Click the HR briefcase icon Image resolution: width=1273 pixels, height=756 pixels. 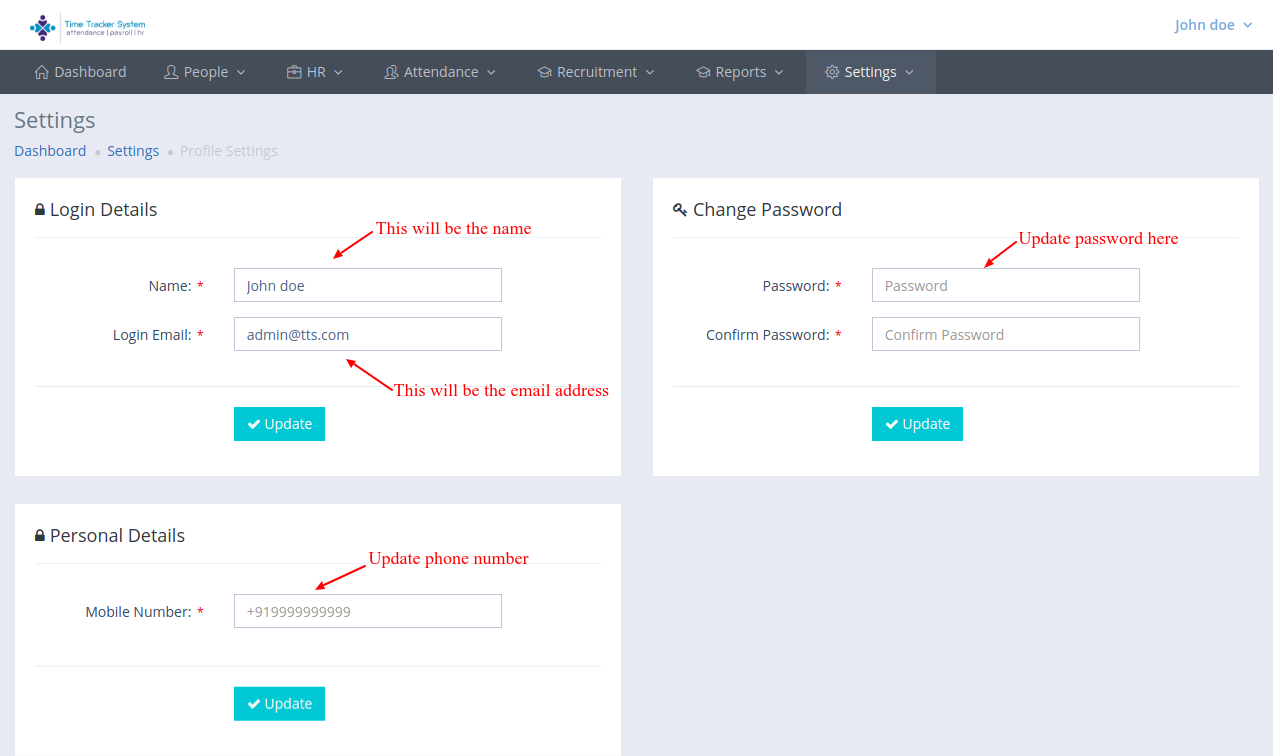[x=294, y=72]
